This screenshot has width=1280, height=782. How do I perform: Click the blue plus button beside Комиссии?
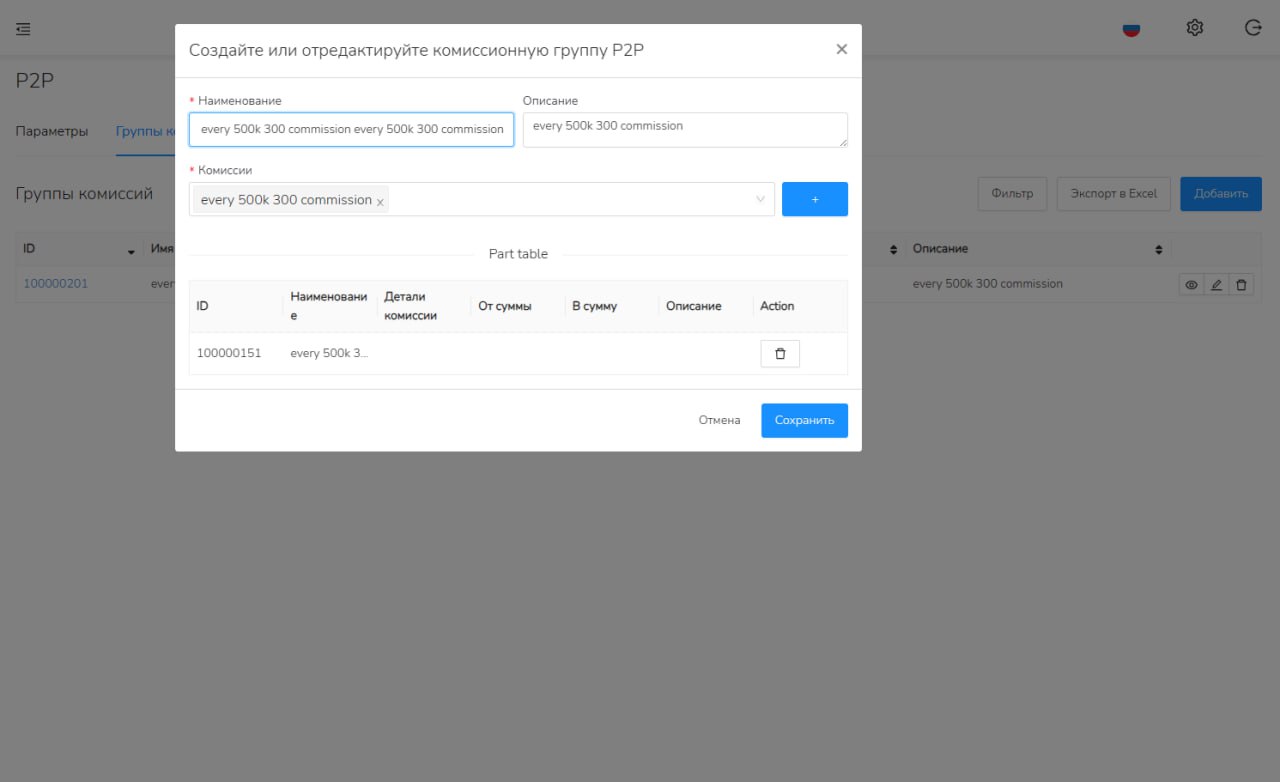pyautogui.click(x=814, y=199)
